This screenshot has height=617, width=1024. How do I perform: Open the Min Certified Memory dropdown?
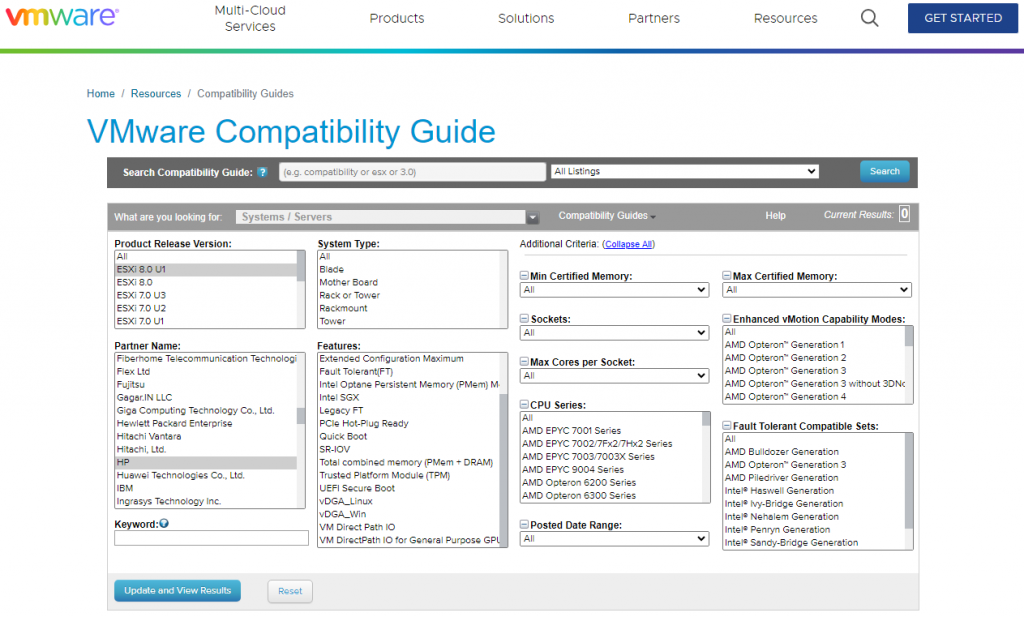615,290
